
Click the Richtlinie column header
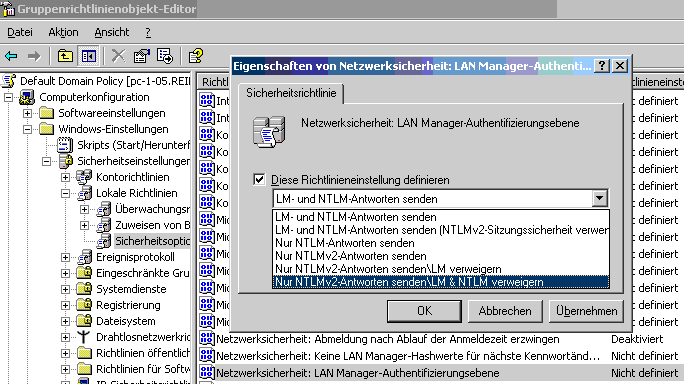tap(214, 82)
